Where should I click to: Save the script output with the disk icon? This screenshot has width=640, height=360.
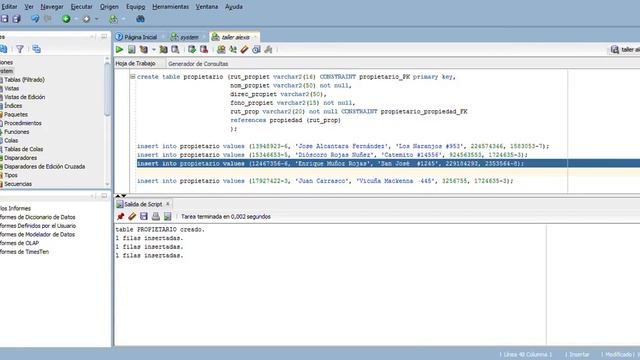(x=144, y=216)
